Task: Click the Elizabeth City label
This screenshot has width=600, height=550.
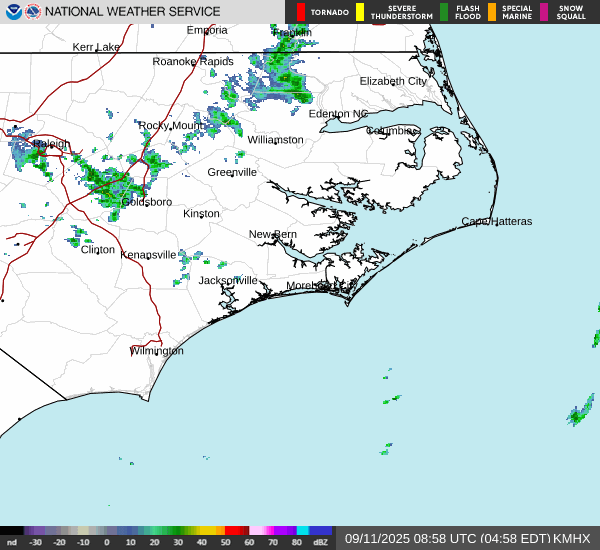Action: 393,81
